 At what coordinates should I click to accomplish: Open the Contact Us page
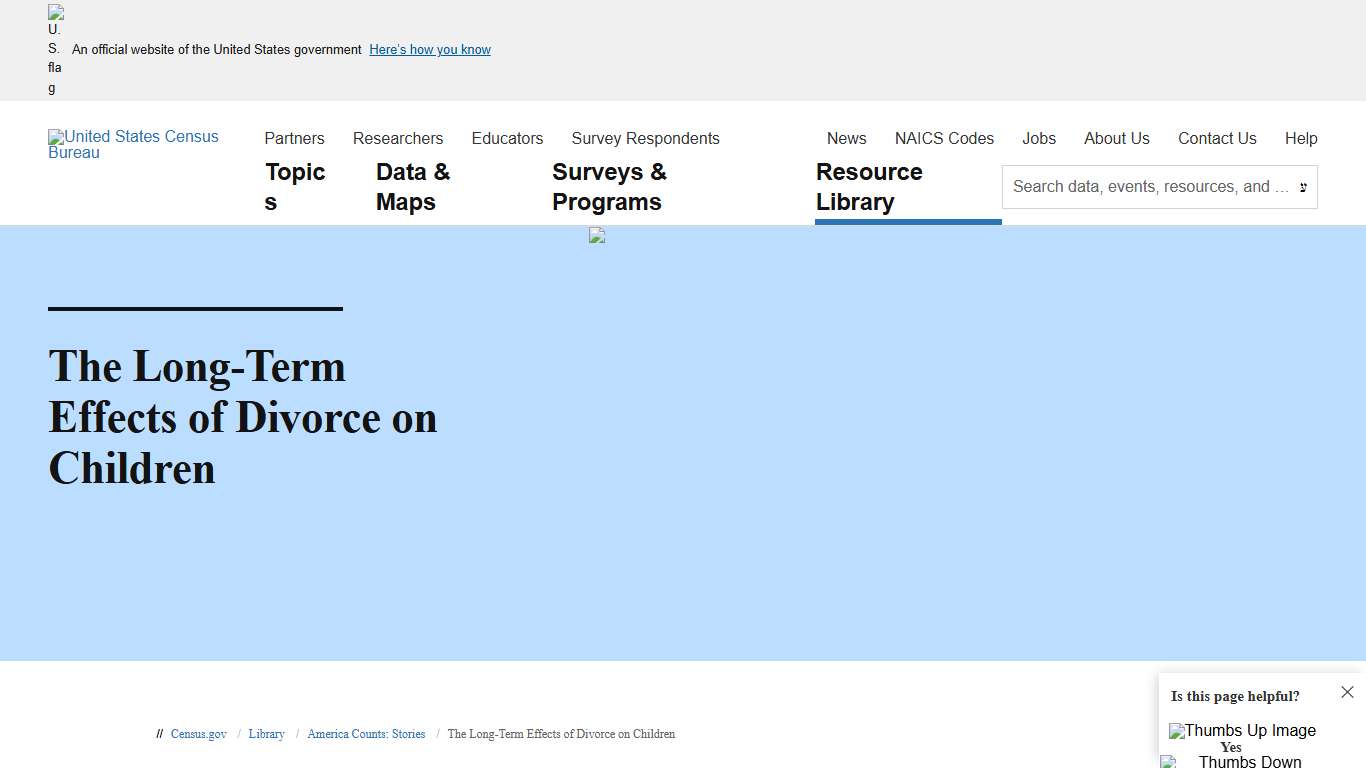click(1217, 138)
